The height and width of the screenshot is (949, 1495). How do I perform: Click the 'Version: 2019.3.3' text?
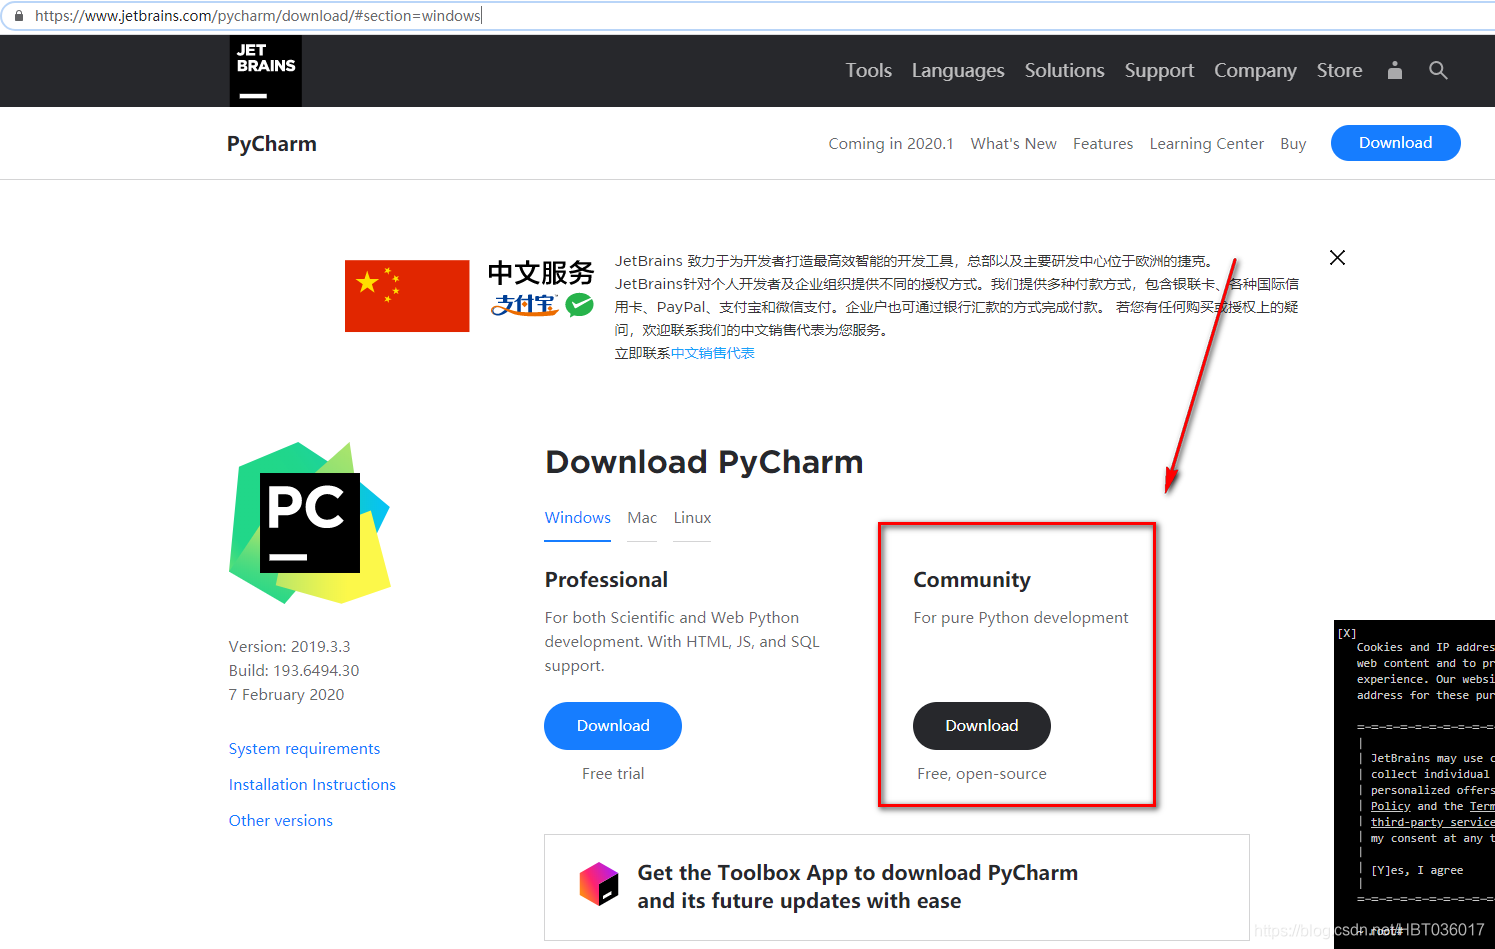coord(289,647)
